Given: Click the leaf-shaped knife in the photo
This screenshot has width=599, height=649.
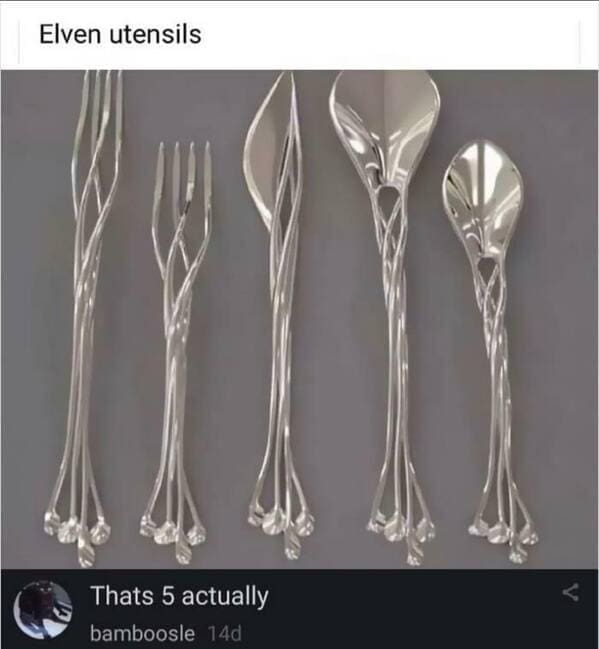Looking at the screenshot, I should (279, 315).
